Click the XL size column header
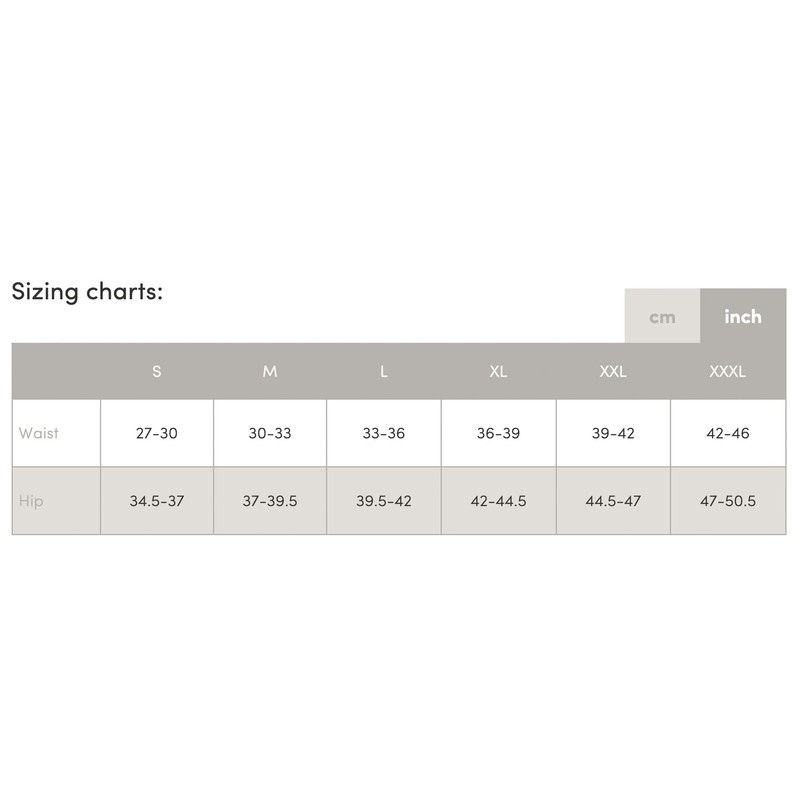Image resolution: width=800 pixels, height=800 pixels. (498, 372)
